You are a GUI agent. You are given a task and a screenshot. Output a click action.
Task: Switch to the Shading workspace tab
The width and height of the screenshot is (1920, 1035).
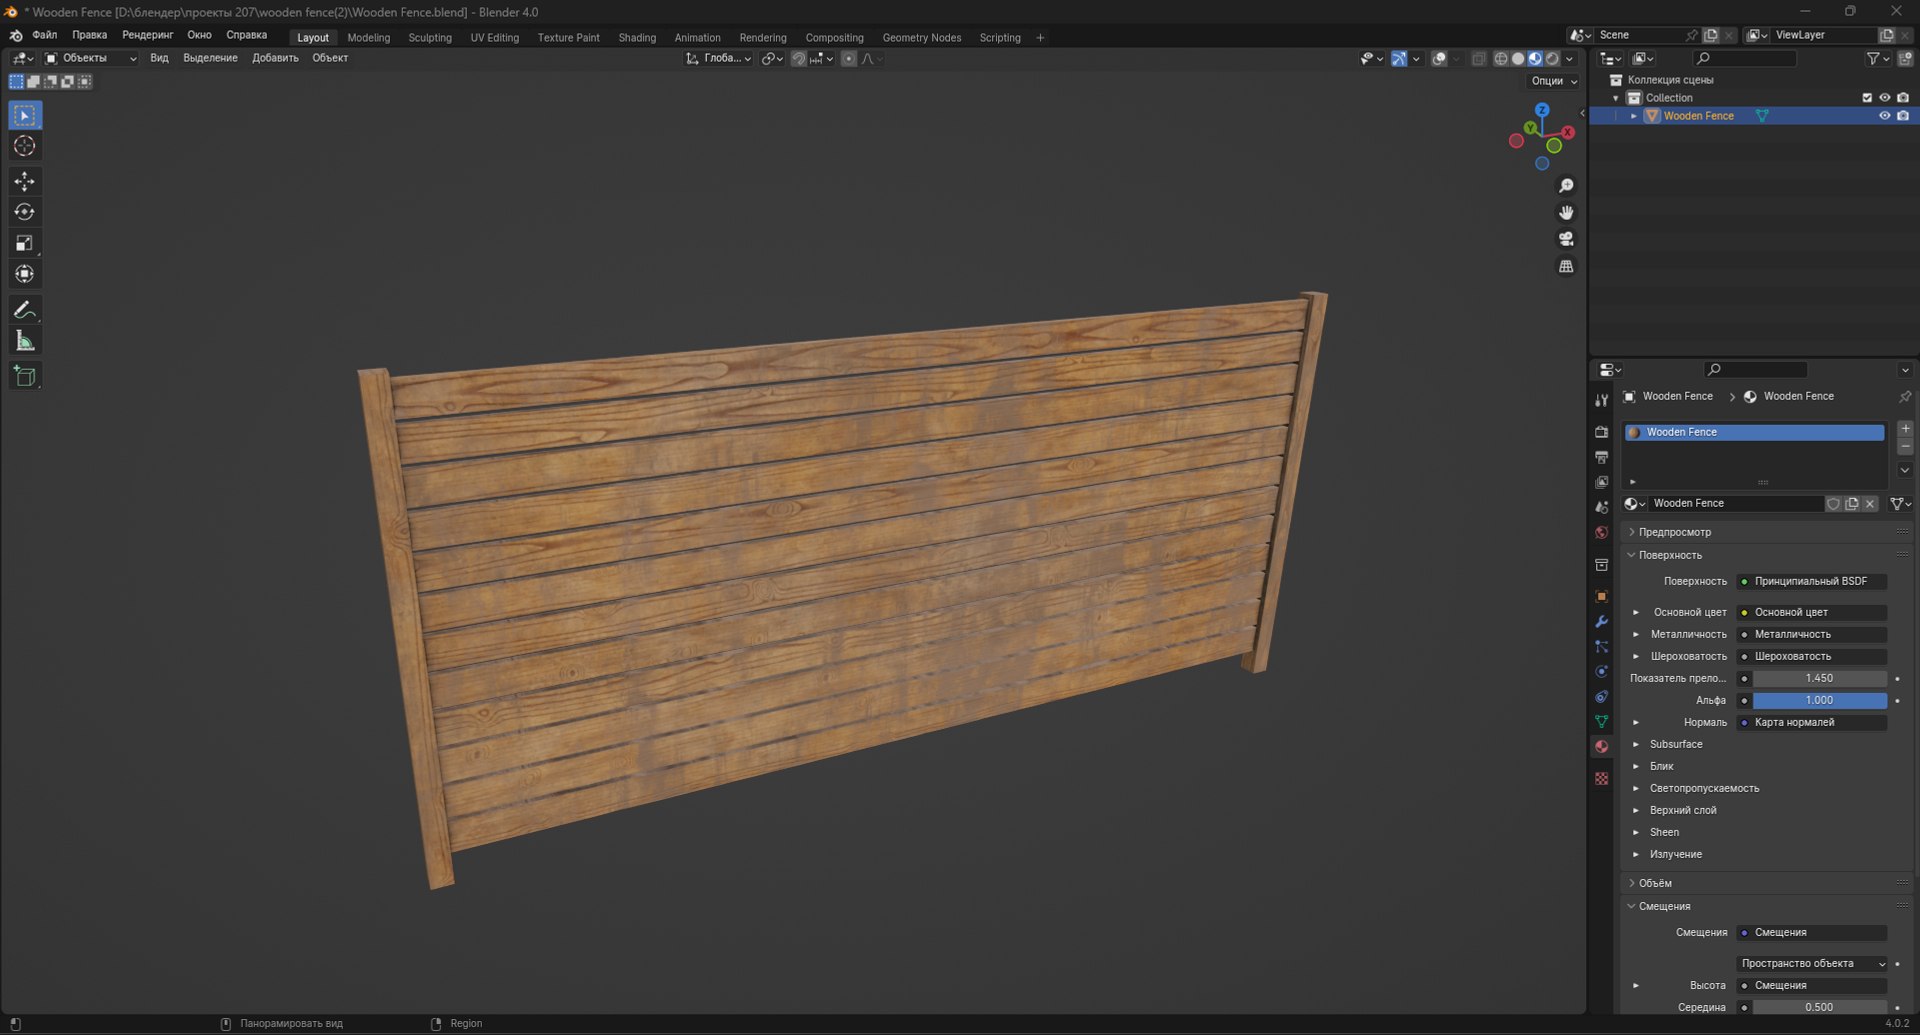[x=637, y=38]
